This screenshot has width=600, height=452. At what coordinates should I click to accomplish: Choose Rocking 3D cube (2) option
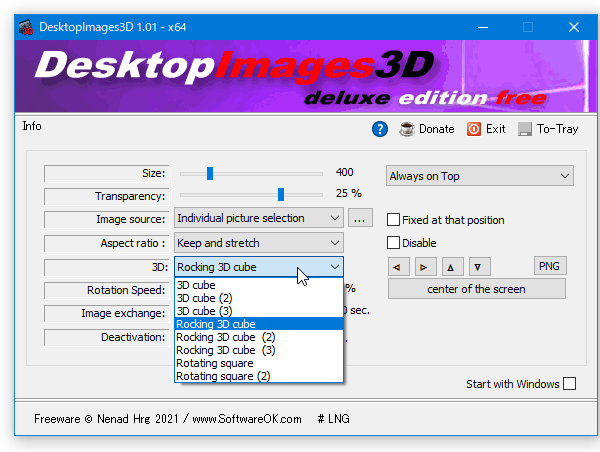(x=259, y=337)
